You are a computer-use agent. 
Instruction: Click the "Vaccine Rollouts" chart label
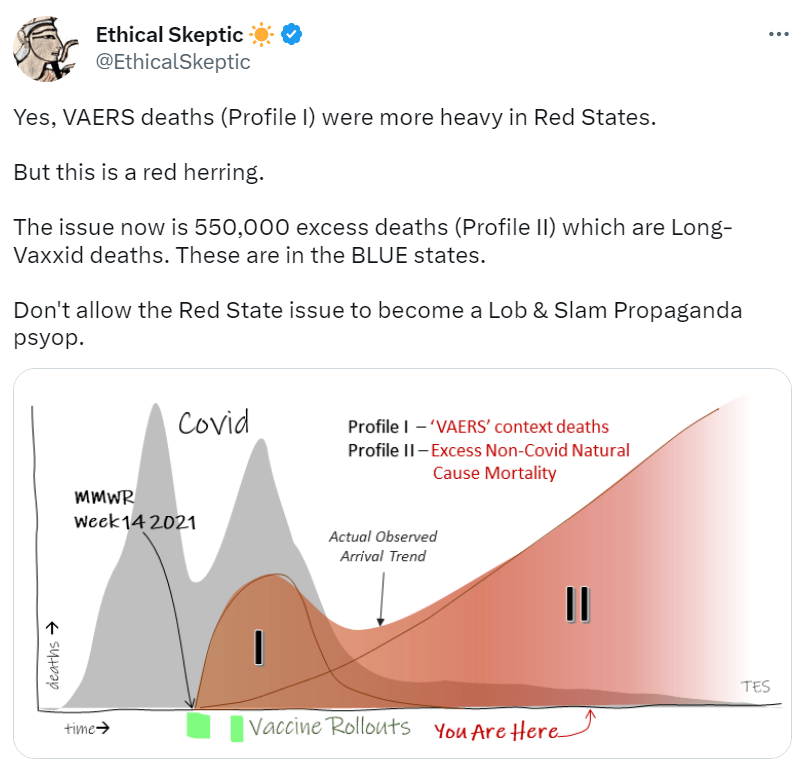click(x=330, y=727)
